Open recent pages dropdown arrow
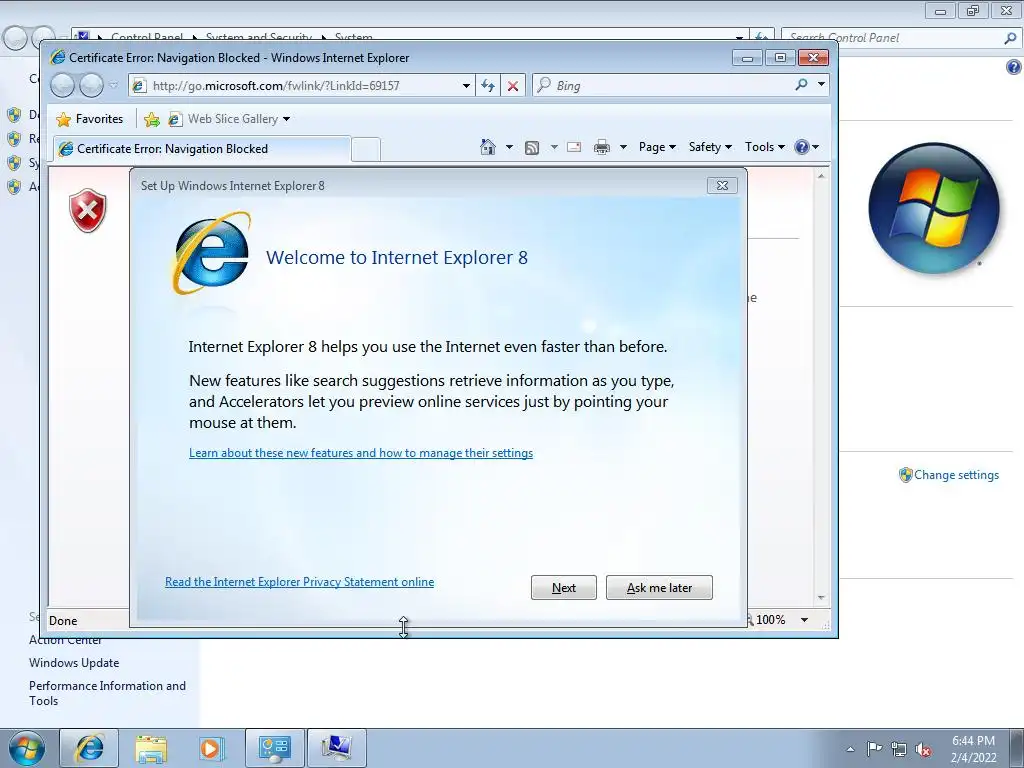 (114, 86)
